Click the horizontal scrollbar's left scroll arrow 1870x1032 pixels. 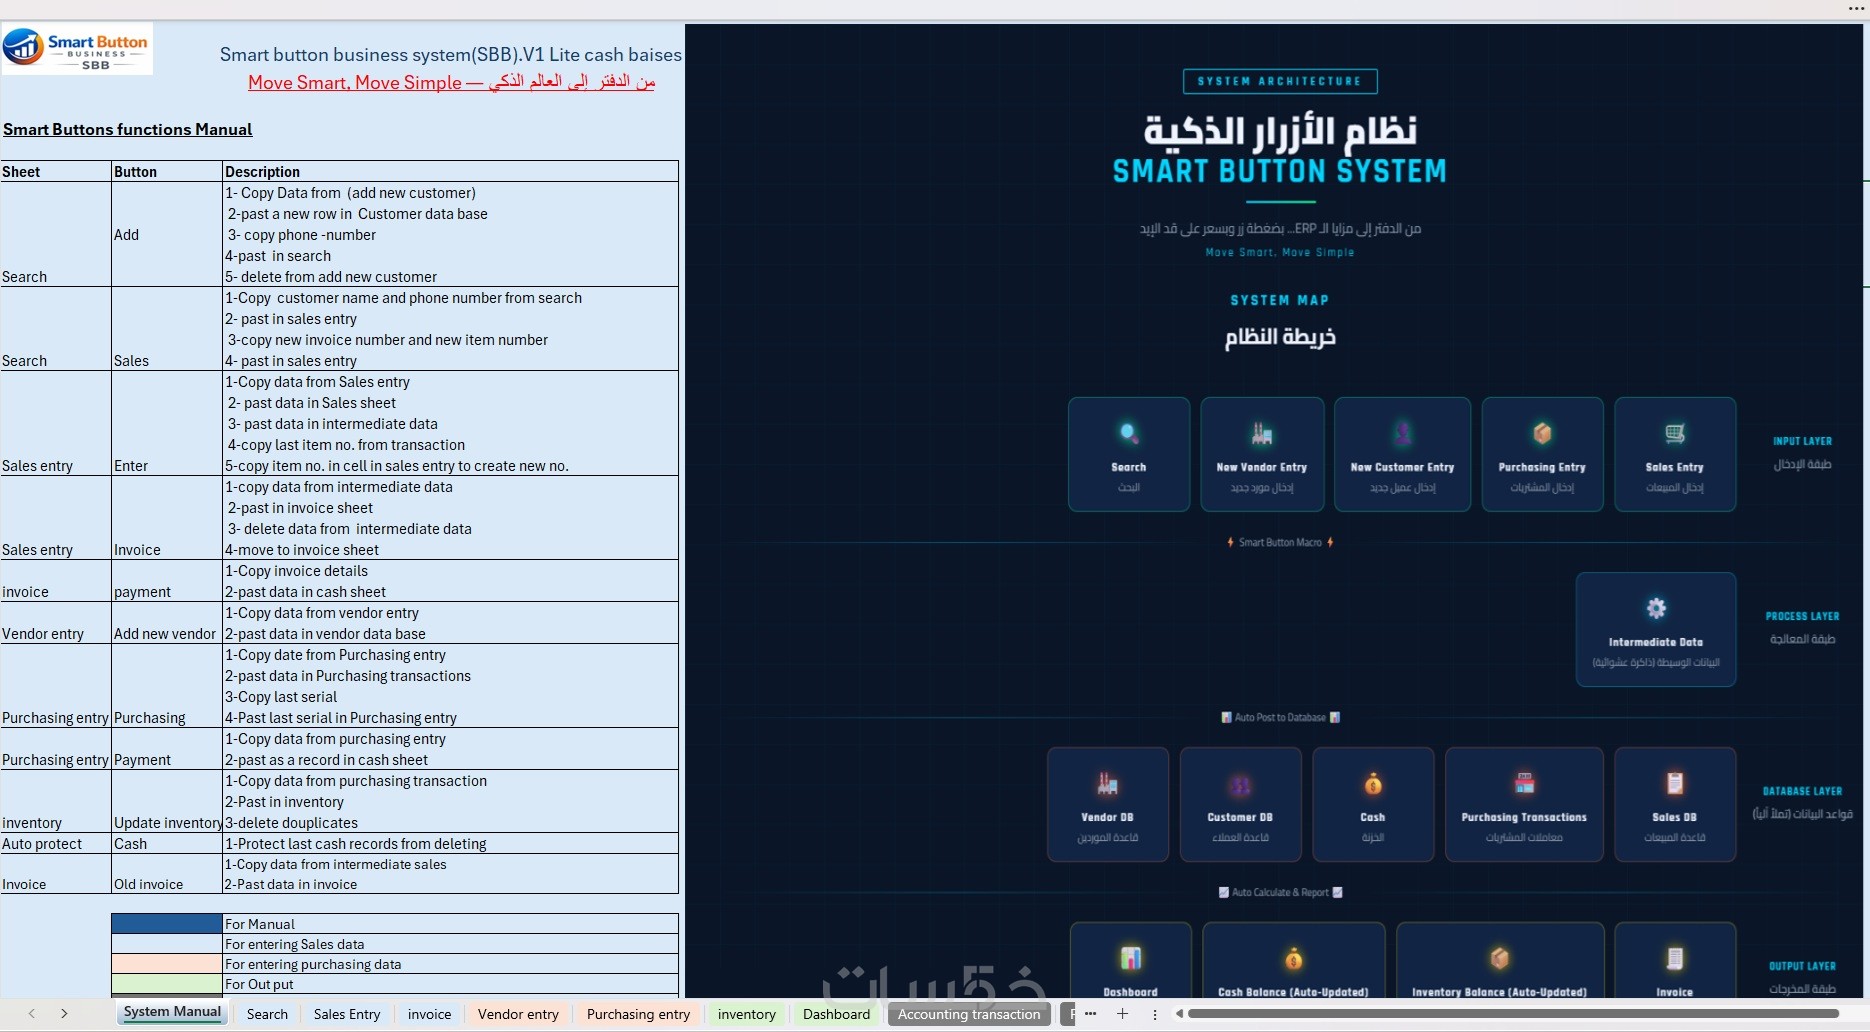tap(1180, 1014)
